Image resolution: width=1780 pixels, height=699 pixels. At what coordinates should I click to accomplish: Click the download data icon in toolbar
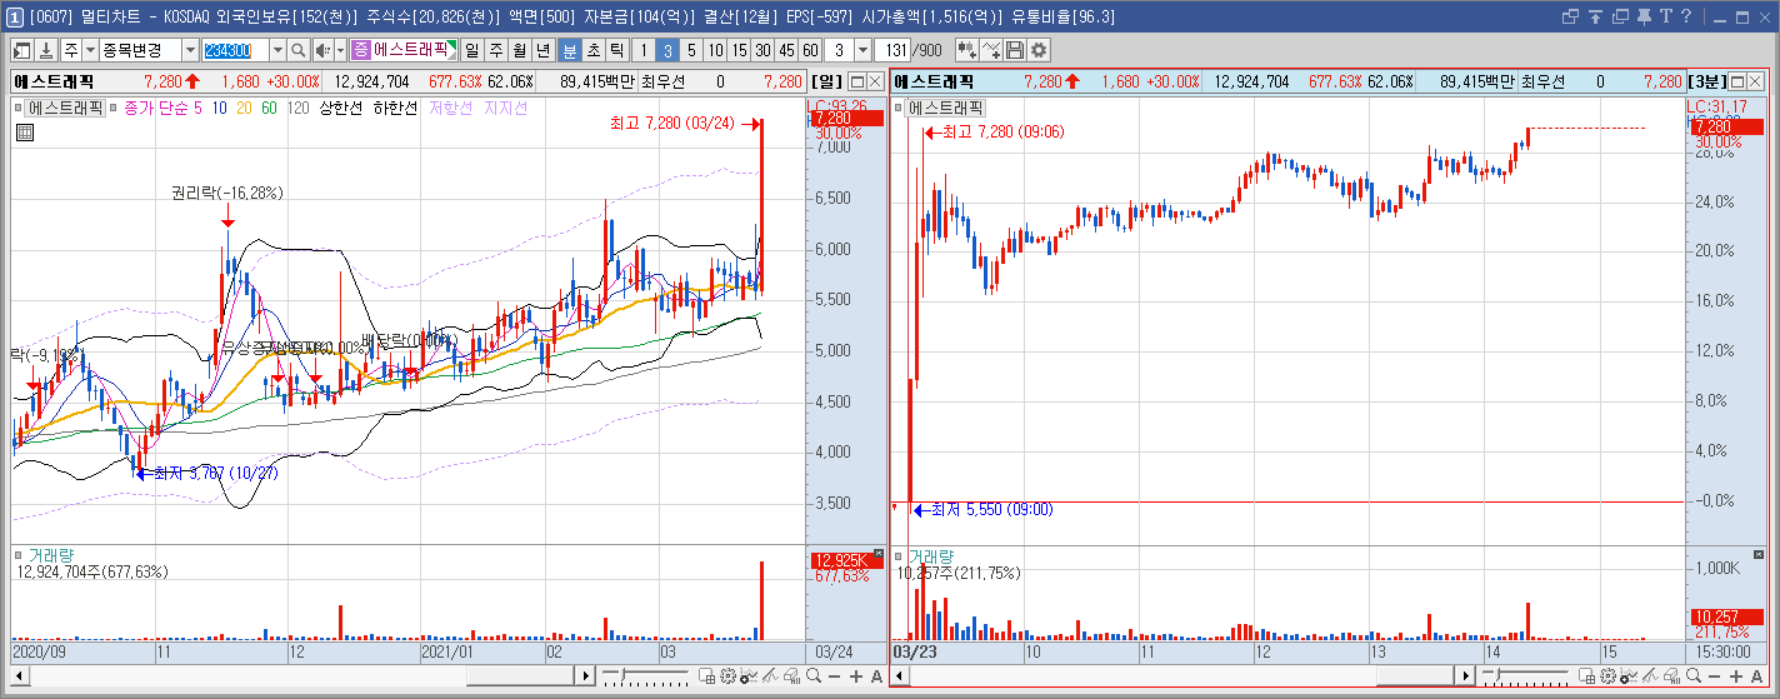coord(45,50)
